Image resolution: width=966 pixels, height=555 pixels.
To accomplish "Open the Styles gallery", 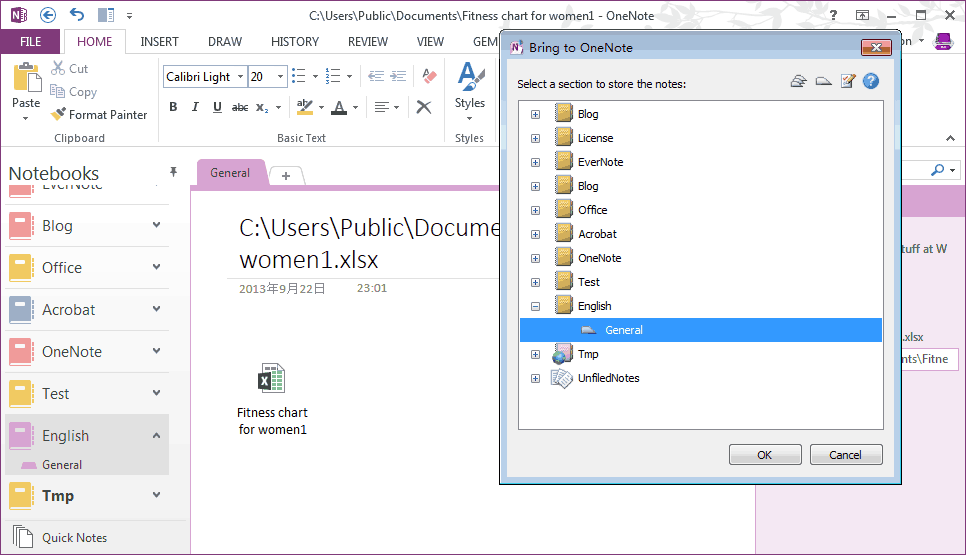I will coord(470,91).
